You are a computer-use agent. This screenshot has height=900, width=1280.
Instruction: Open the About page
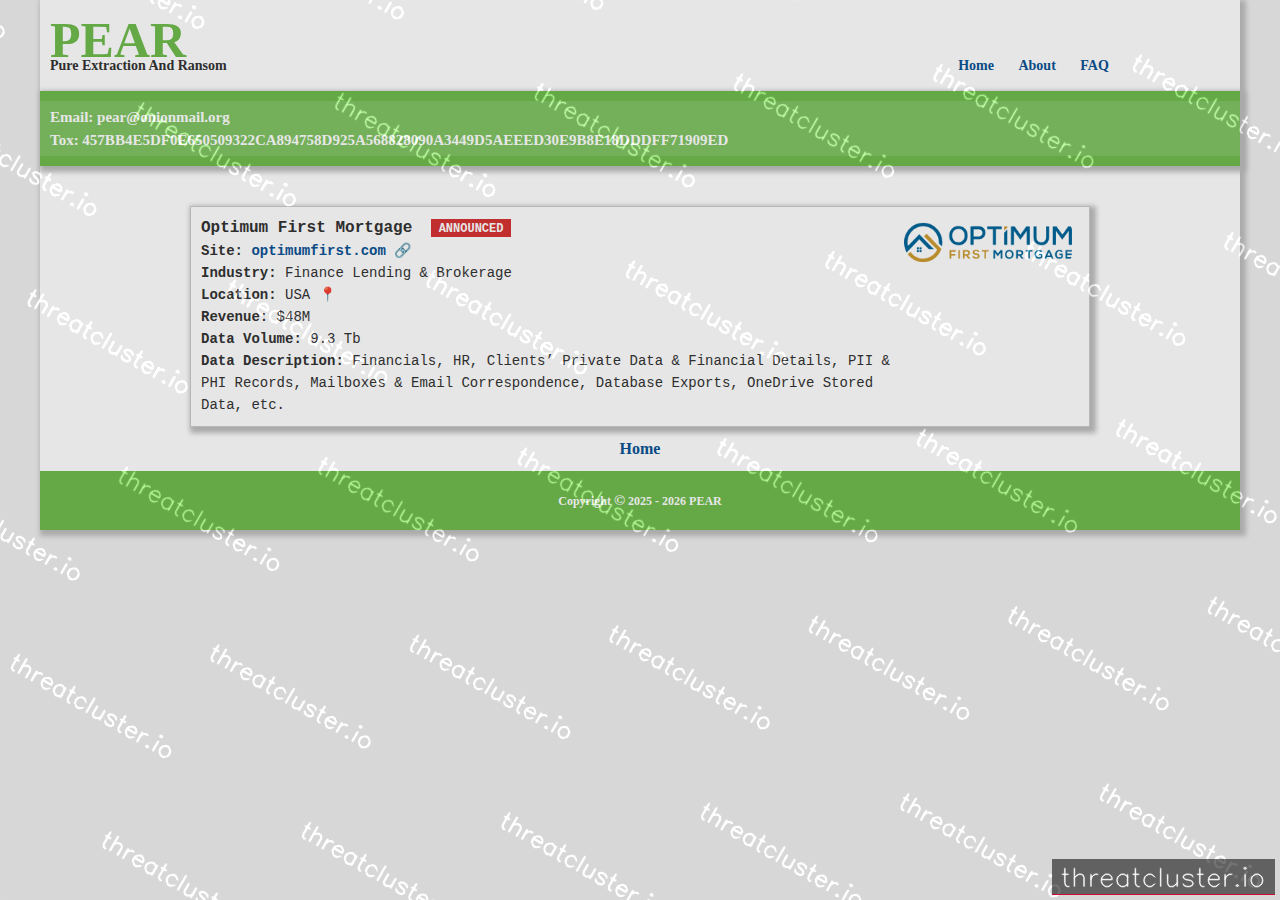pos(1037,66)
